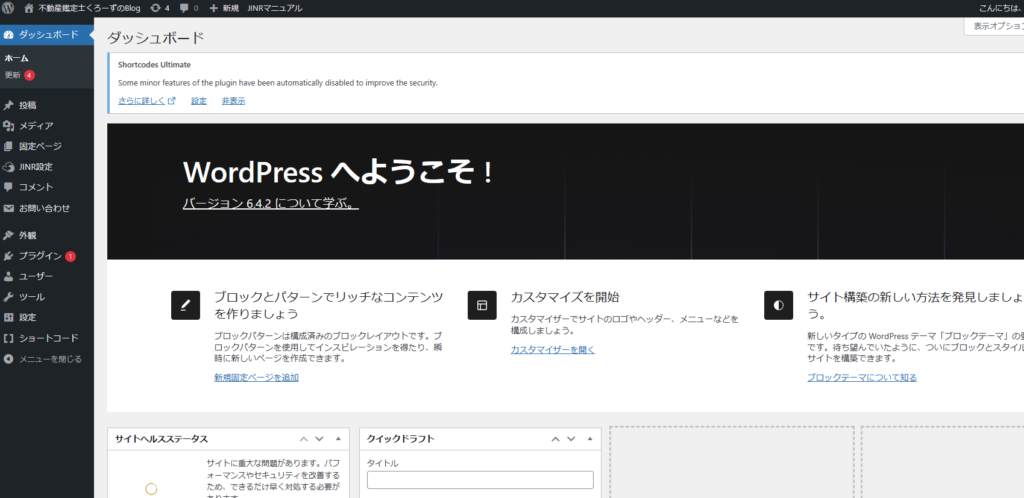
Task: Click the 設定 link in the Shortcodes Ultimate notice
Action: pos(199,101)
